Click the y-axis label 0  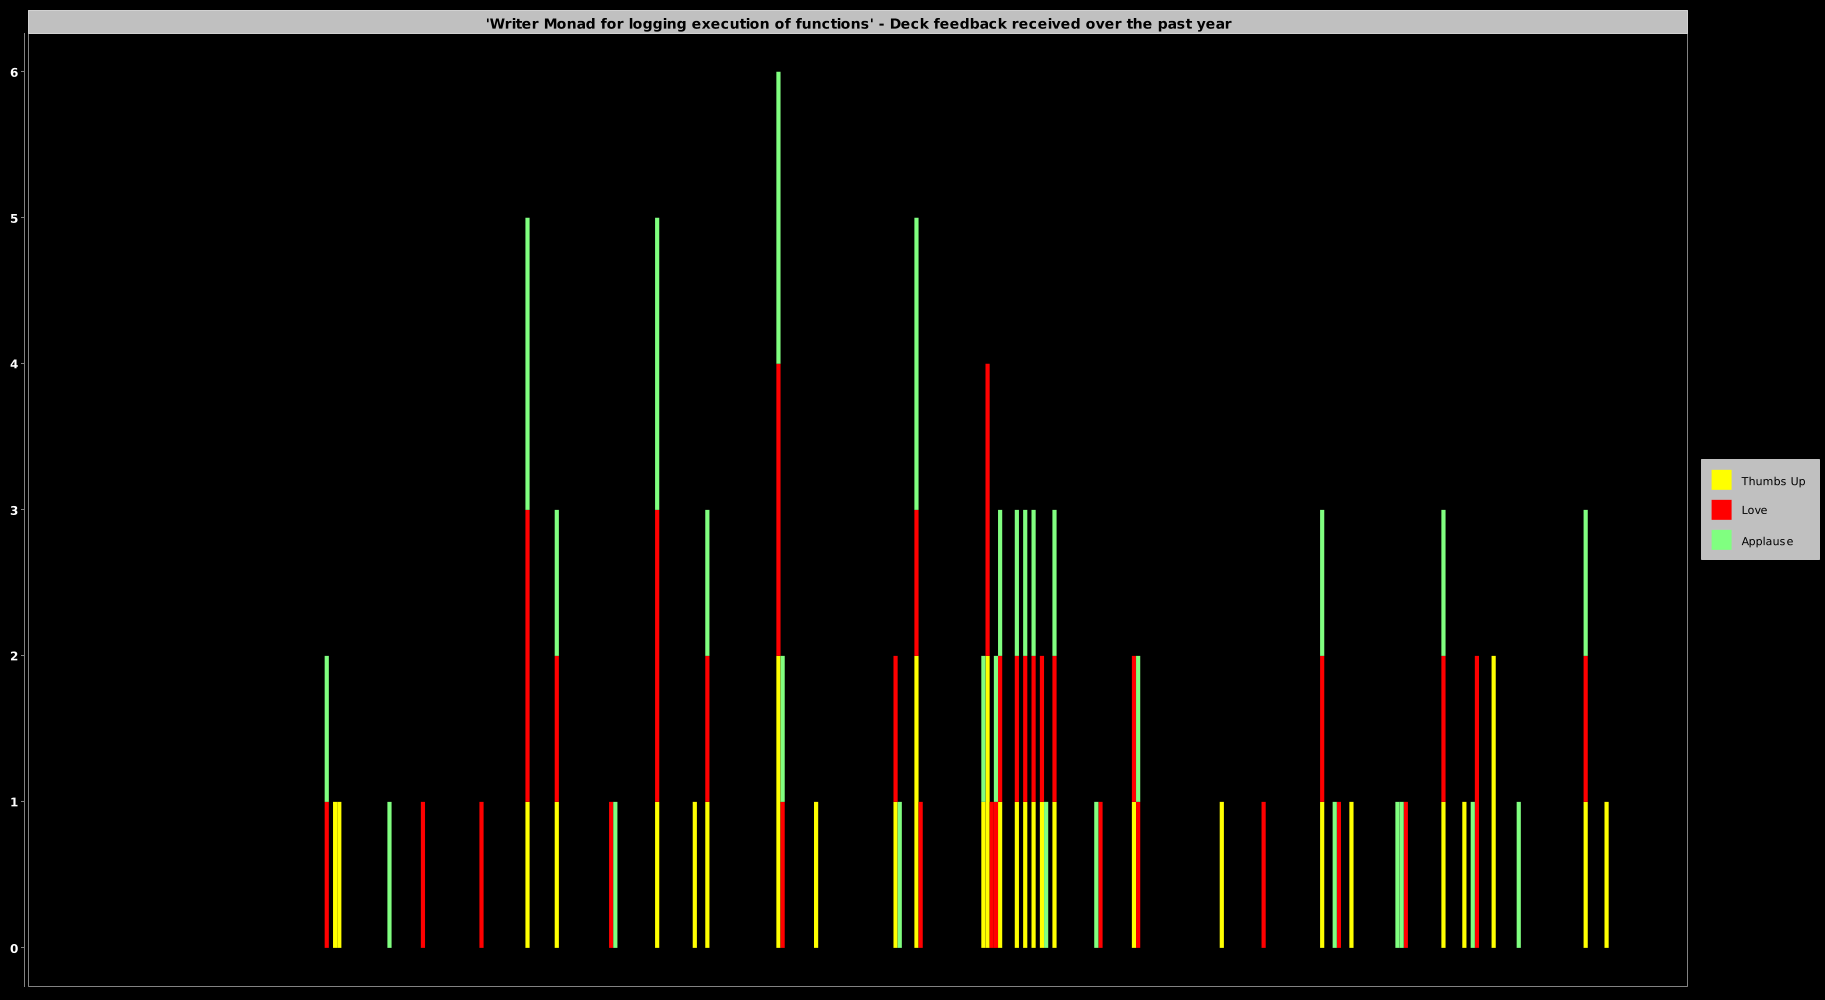click(14, 948)
